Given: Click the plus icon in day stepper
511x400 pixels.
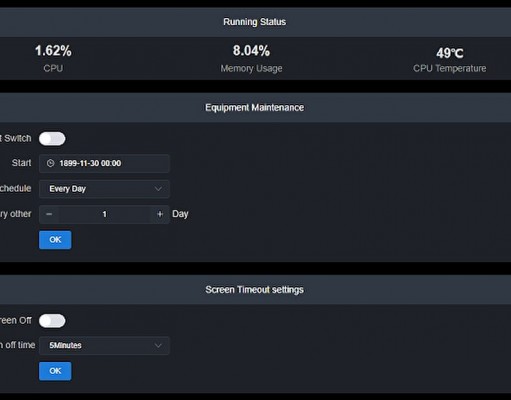Looking at the screenshot, I should point(160,214).
